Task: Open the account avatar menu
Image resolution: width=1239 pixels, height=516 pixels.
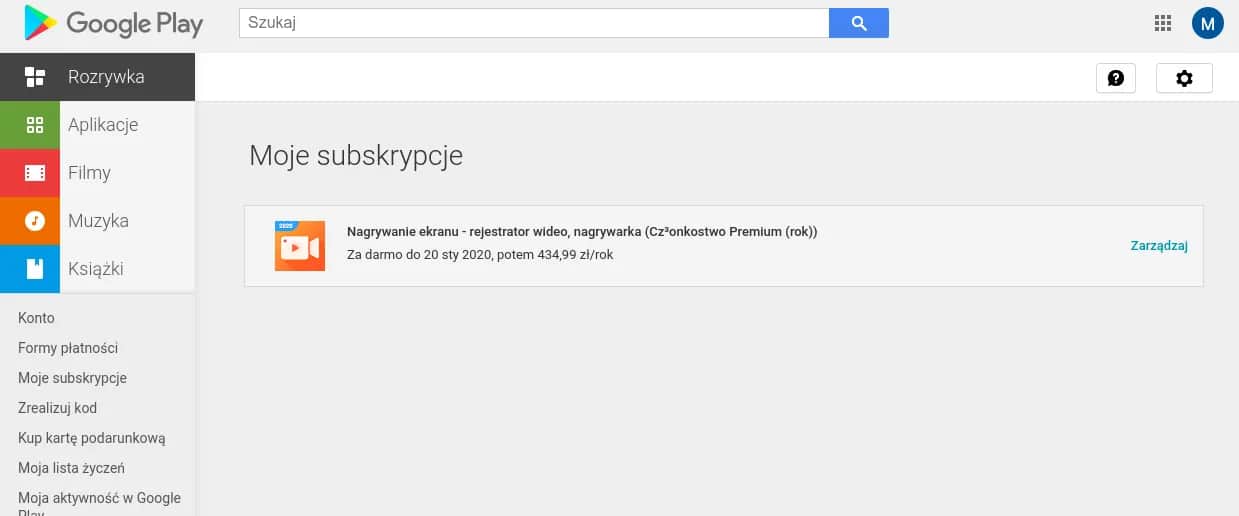Action: coord(1207,24)
